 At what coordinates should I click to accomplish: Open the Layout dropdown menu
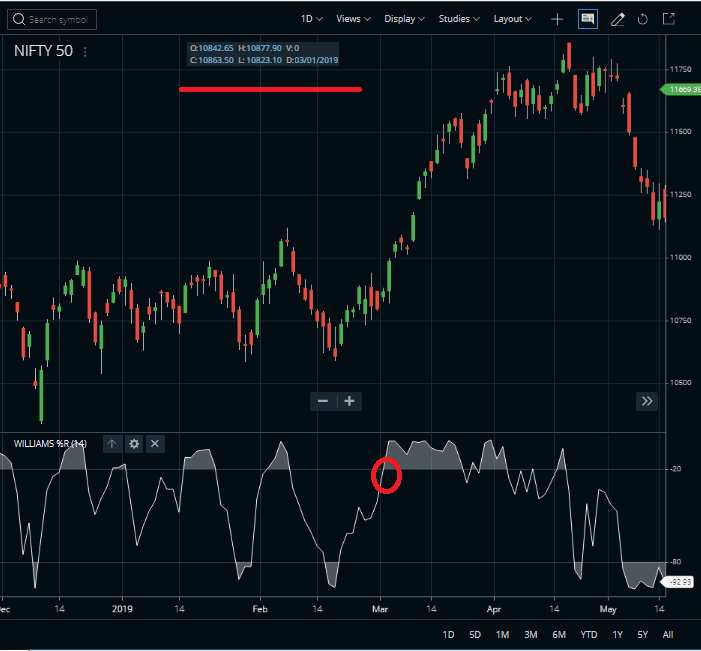[x=512, y=19]
